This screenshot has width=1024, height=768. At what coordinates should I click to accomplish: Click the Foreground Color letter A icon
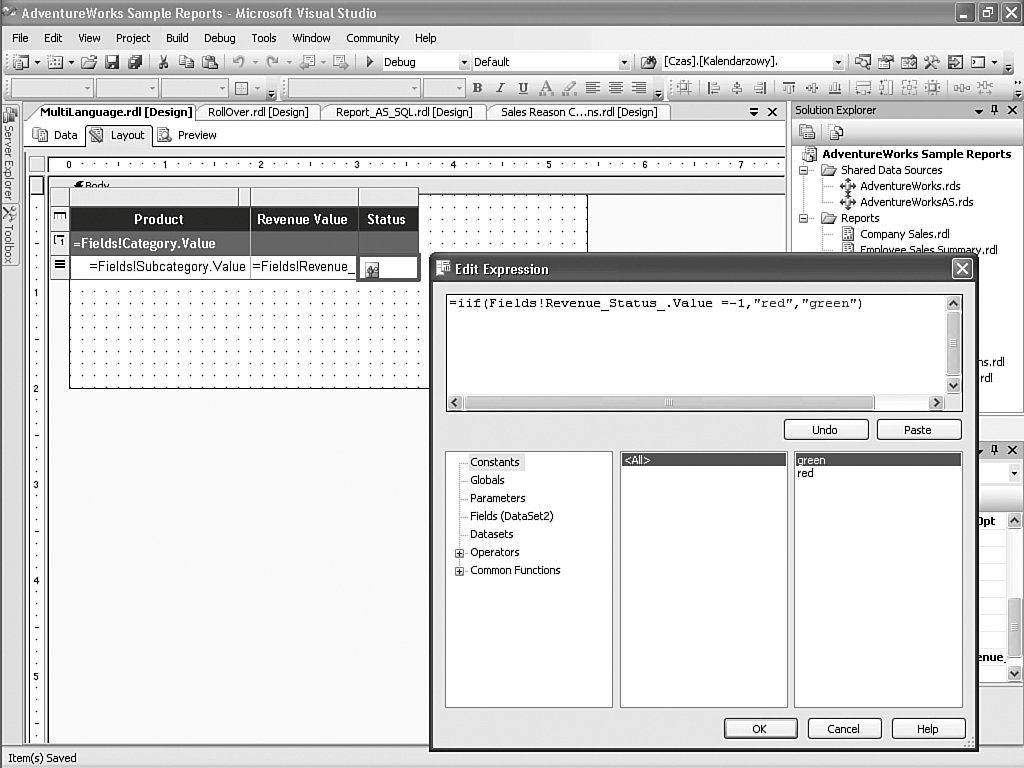pos(546,88)
